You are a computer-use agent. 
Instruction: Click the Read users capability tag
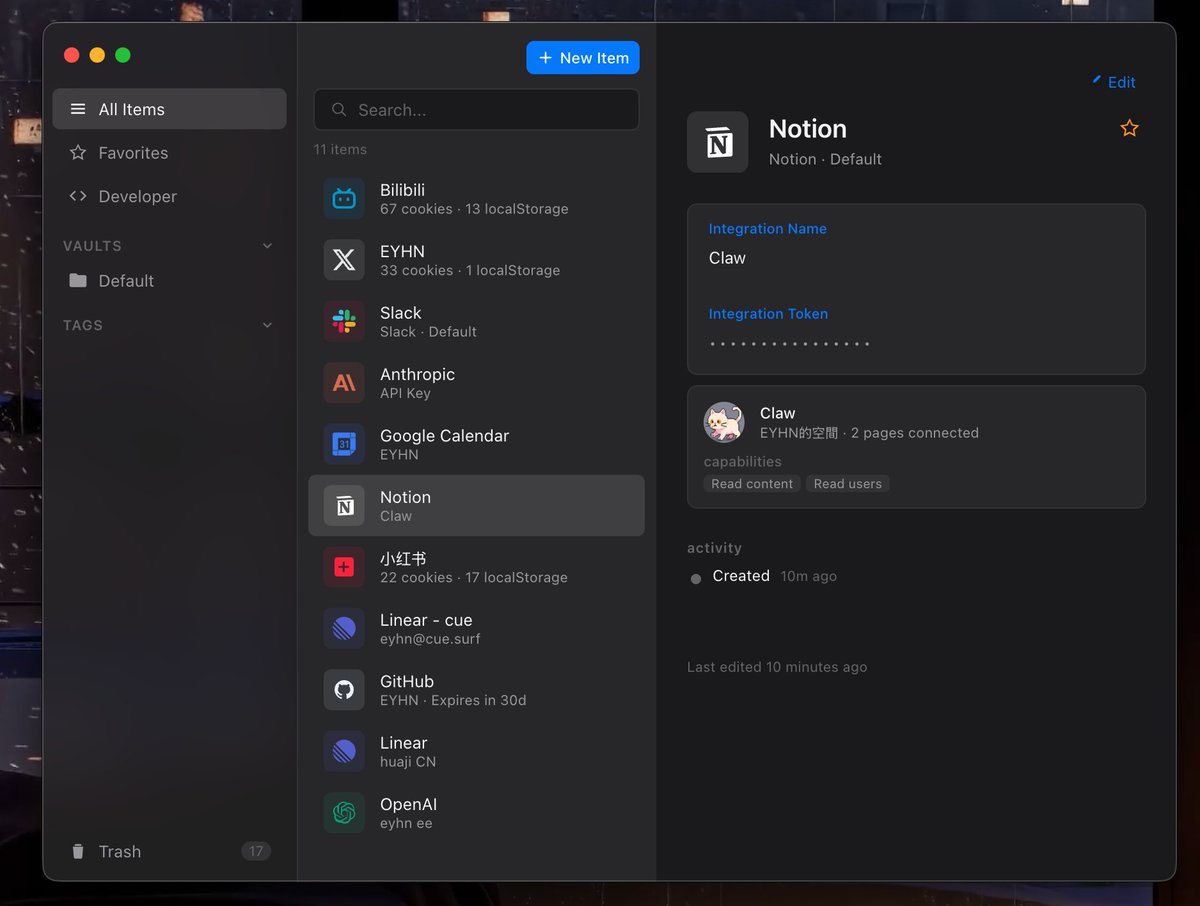pyautogui.click(x=848, y=484)
